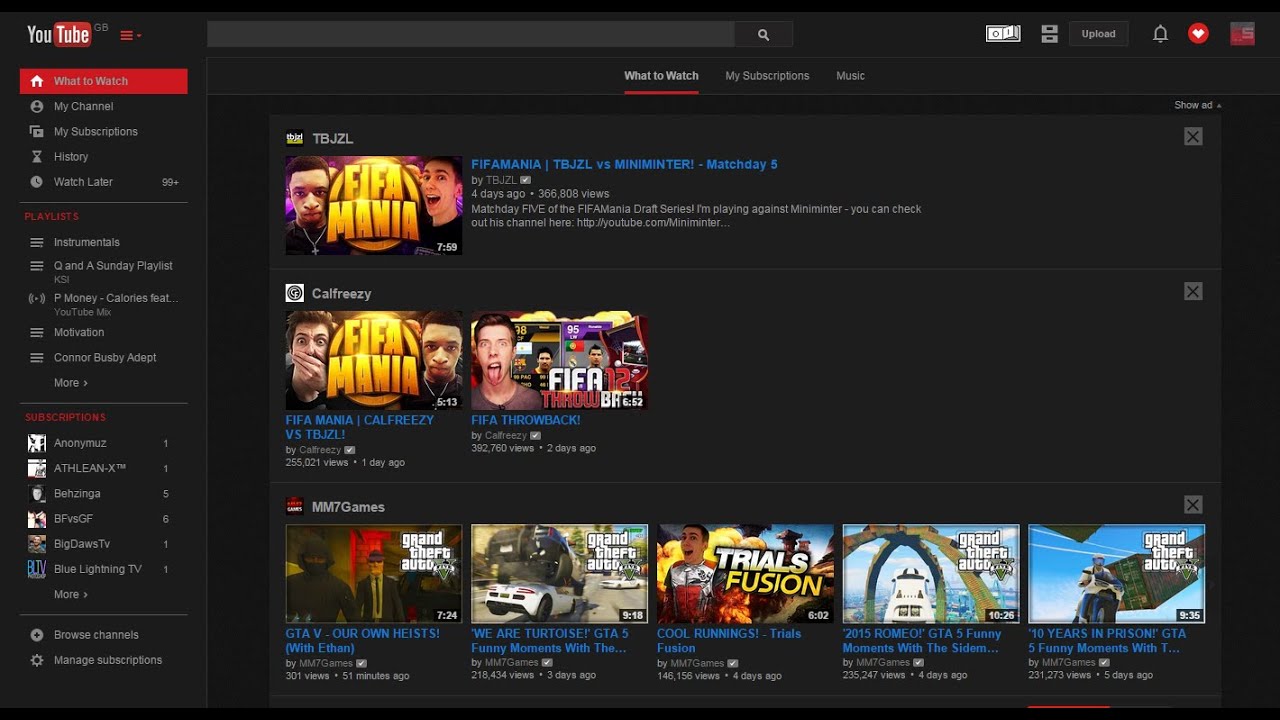Switch to the What to Watch tab

coord(661,76)
